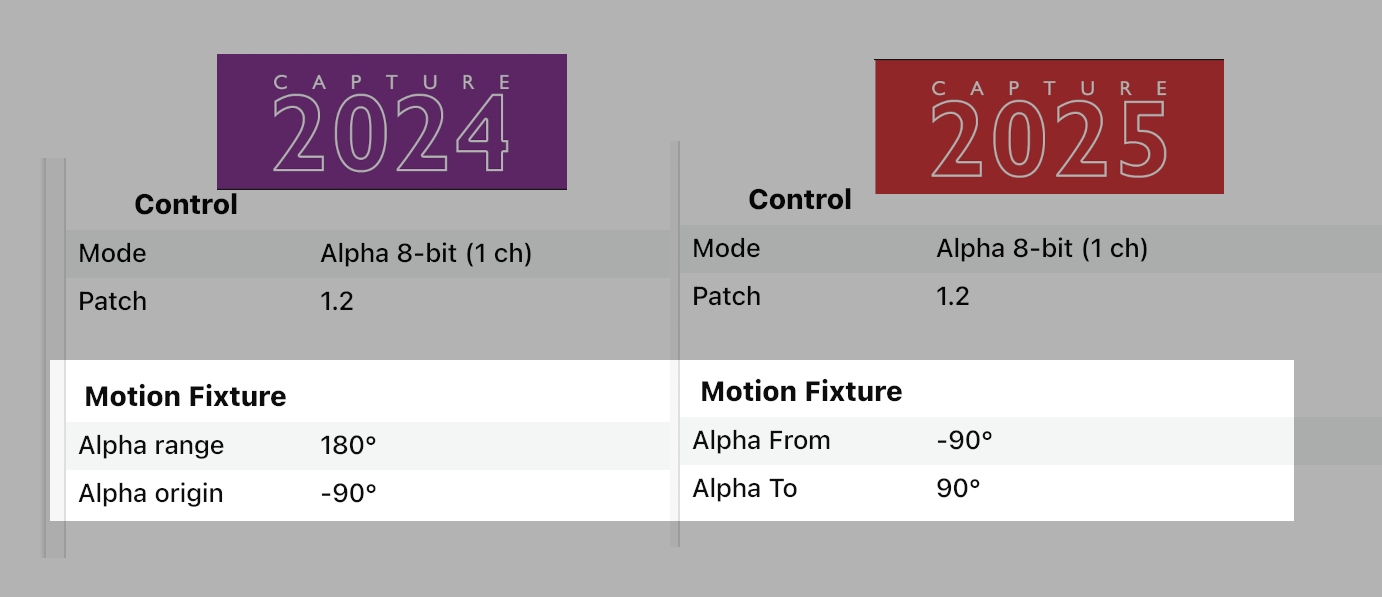
Task: Open Mode dropdown value under Capture 2025
Action: (1042, 249)
